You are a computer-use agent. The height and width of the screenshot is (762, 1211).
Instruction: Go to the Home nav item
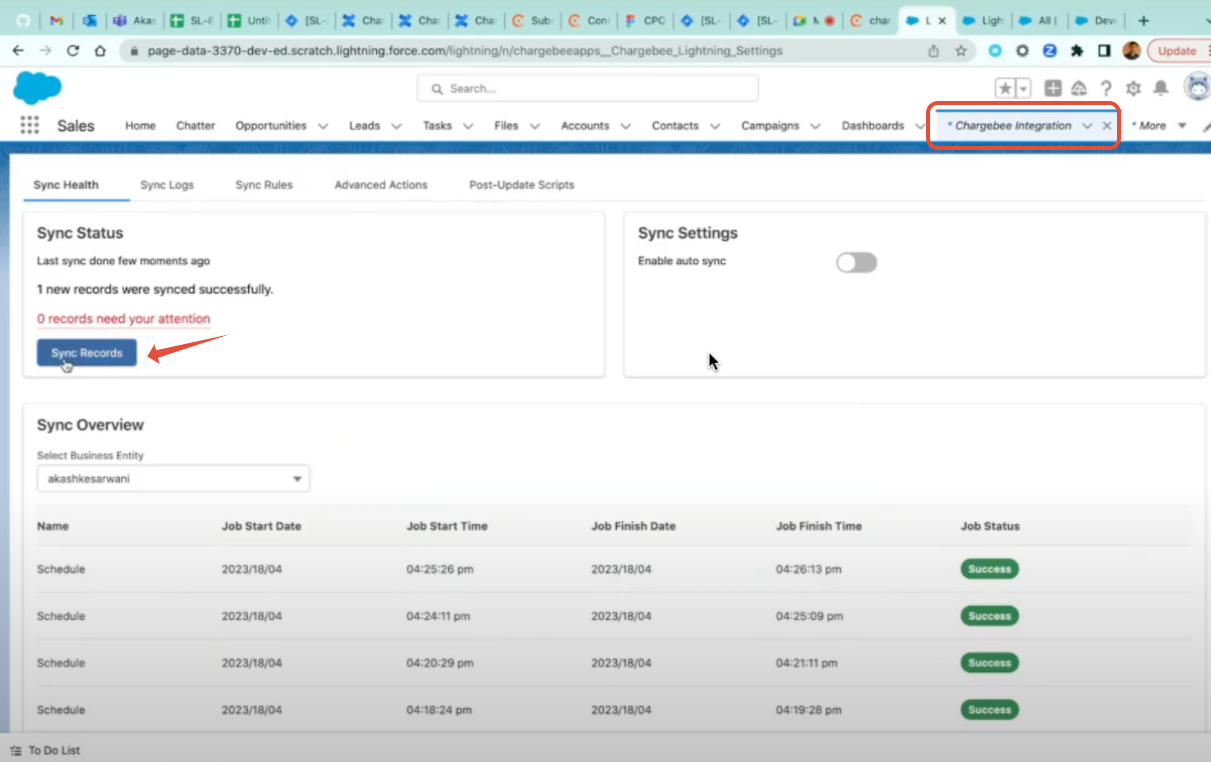140,126
